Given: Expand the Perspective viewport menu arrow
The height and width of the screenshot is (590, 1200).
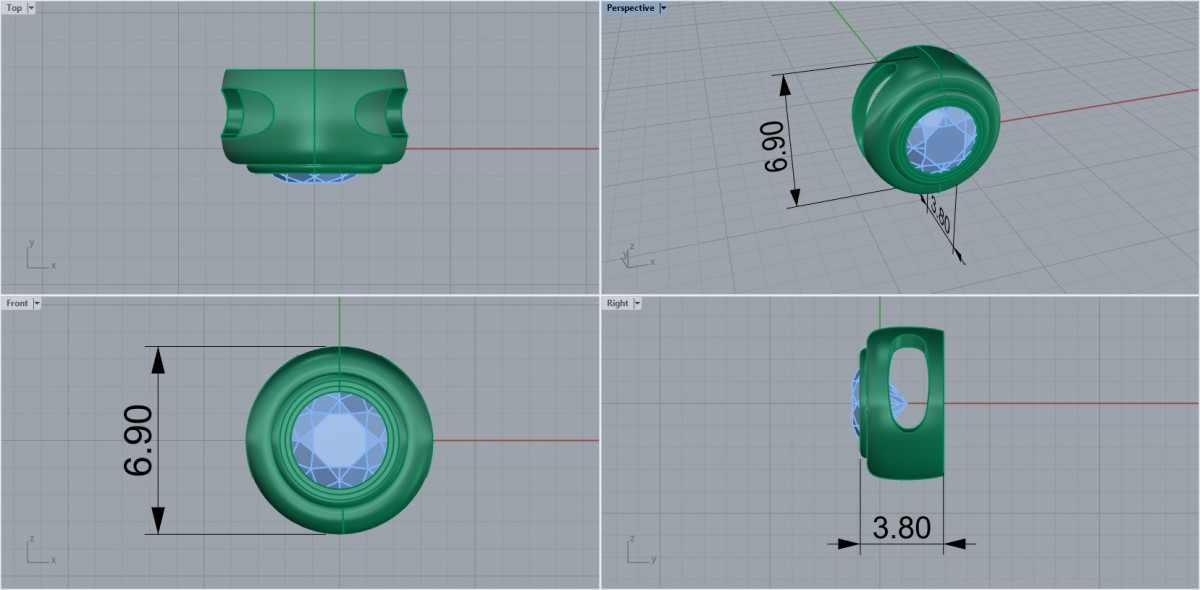Looking at the screenshot, I should click(663, 8).
